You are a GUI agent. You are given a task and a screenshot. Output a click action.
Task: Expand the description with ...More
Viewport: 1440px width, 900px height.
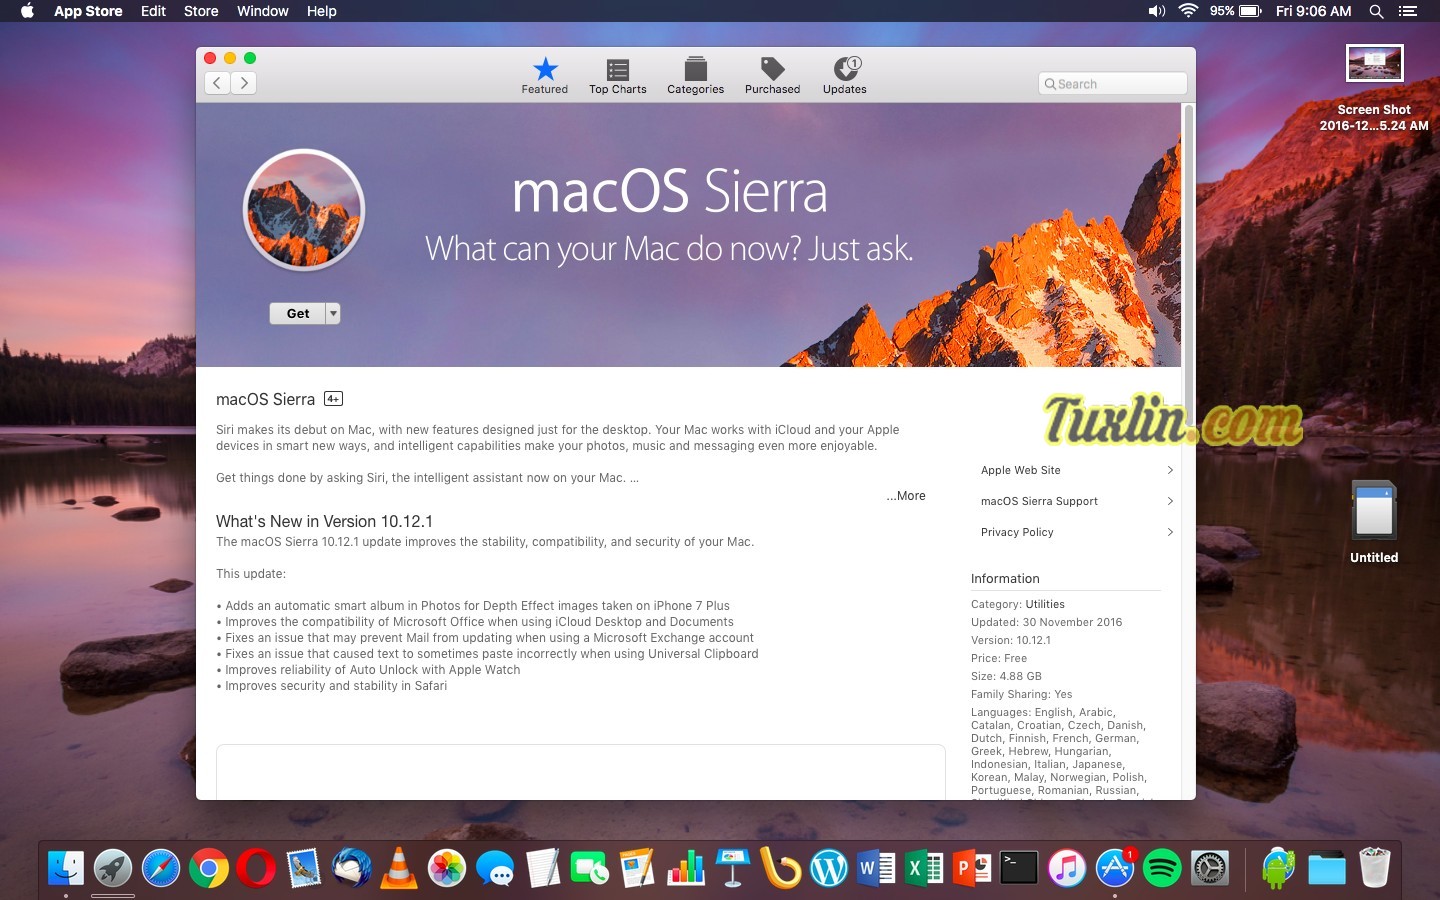(x=906, y=496)
